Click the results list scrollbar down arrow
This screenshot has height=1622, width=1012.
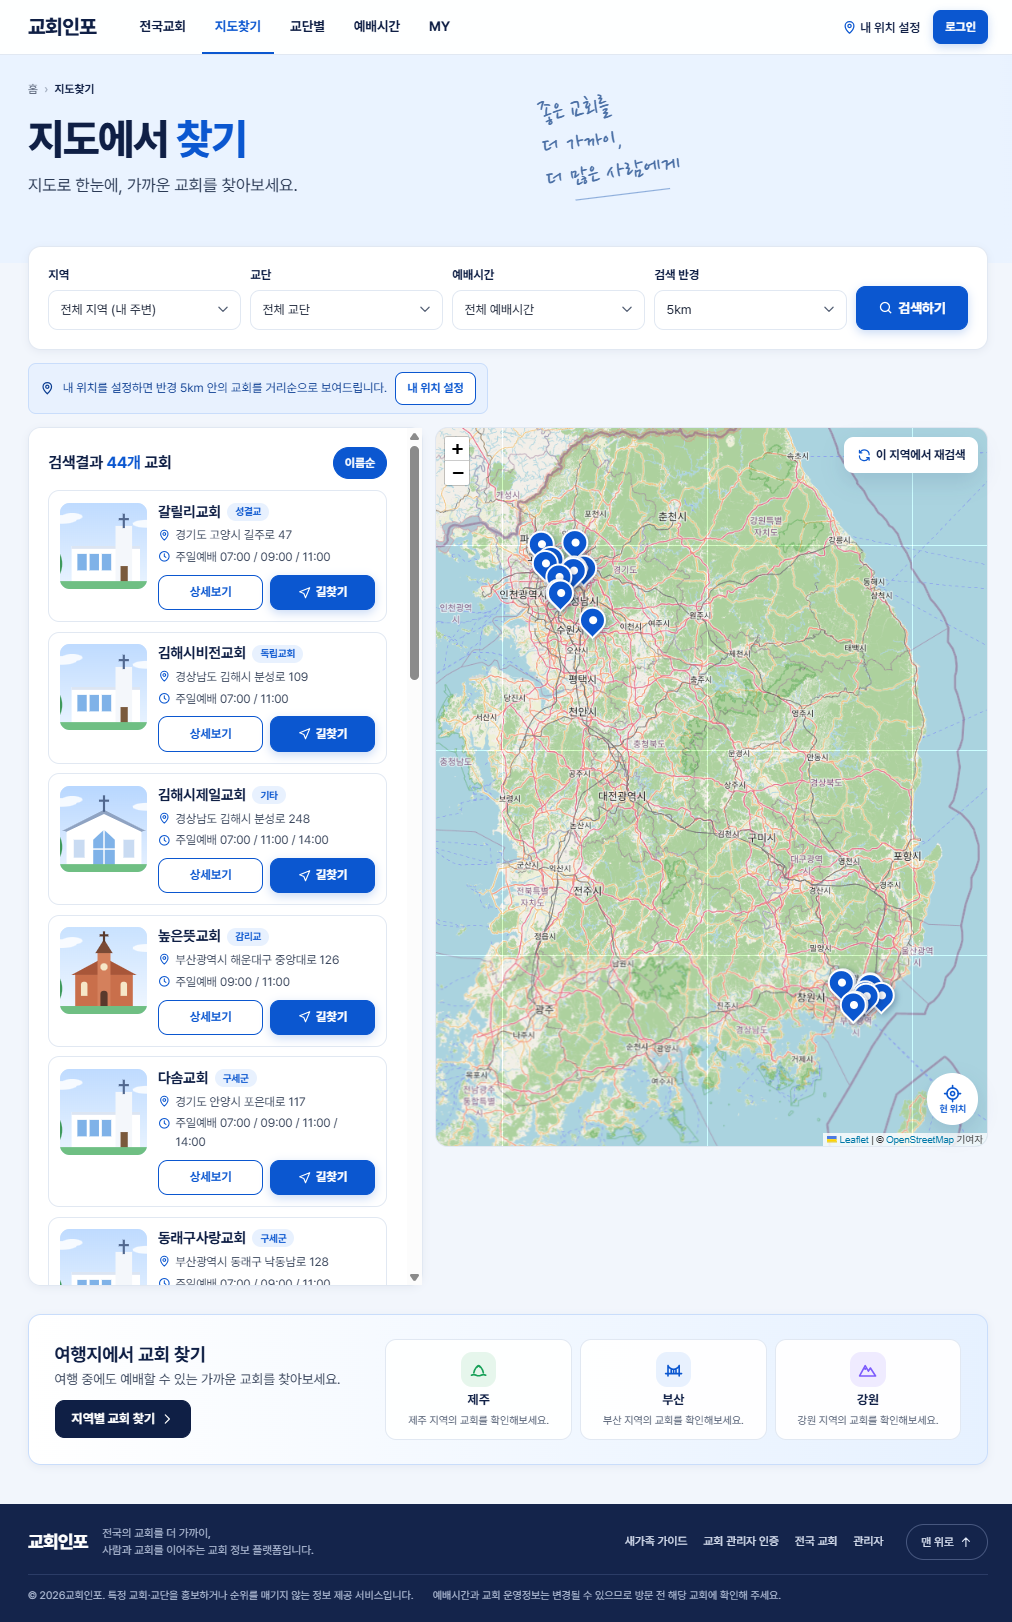coord(414,1278)
